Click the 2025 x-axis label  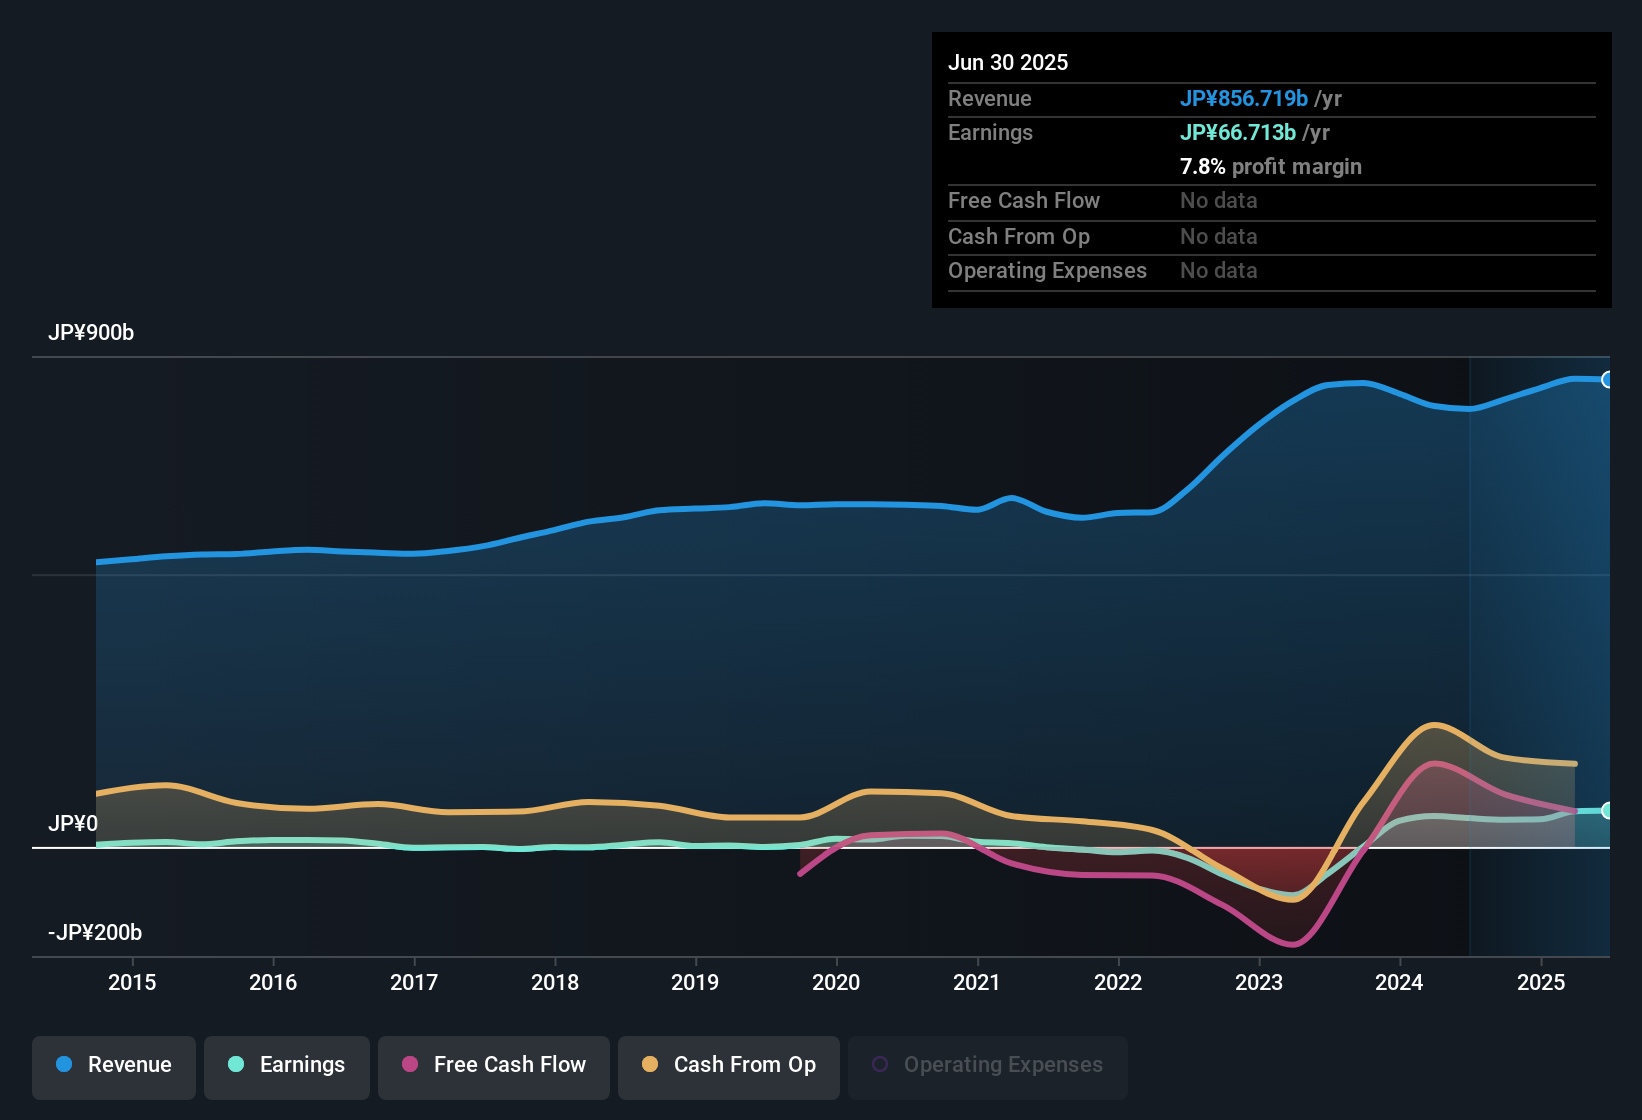click(1541, 983)
